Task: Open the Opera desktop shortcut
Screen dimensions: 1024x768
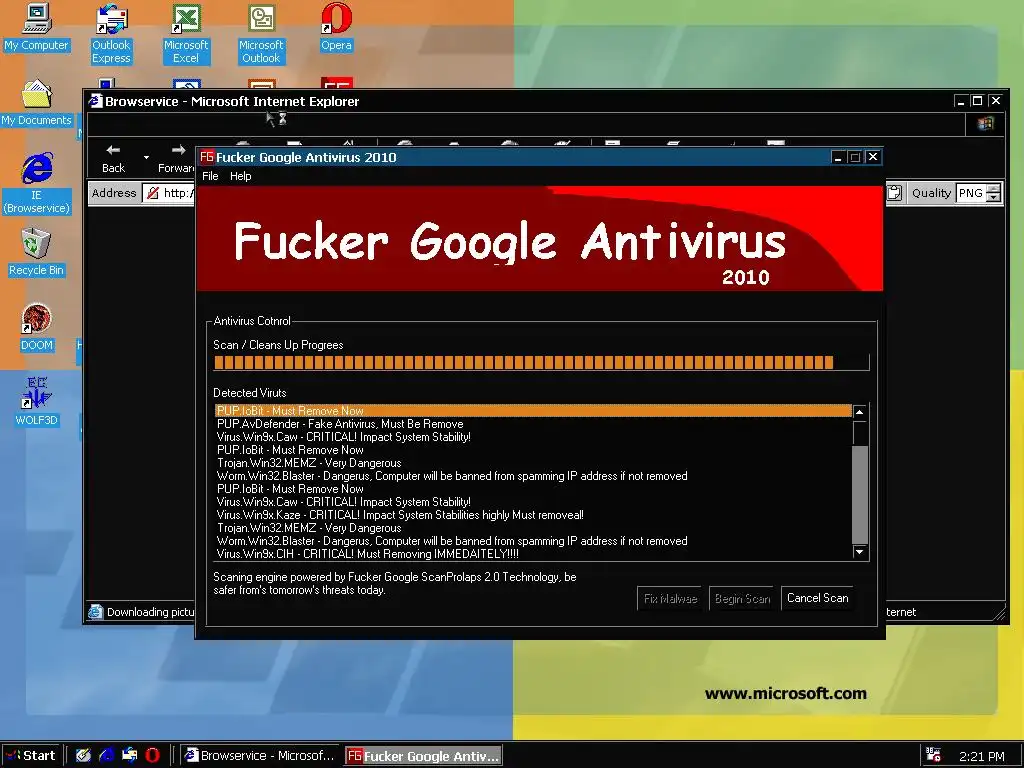Action: (x=336, y=27)
